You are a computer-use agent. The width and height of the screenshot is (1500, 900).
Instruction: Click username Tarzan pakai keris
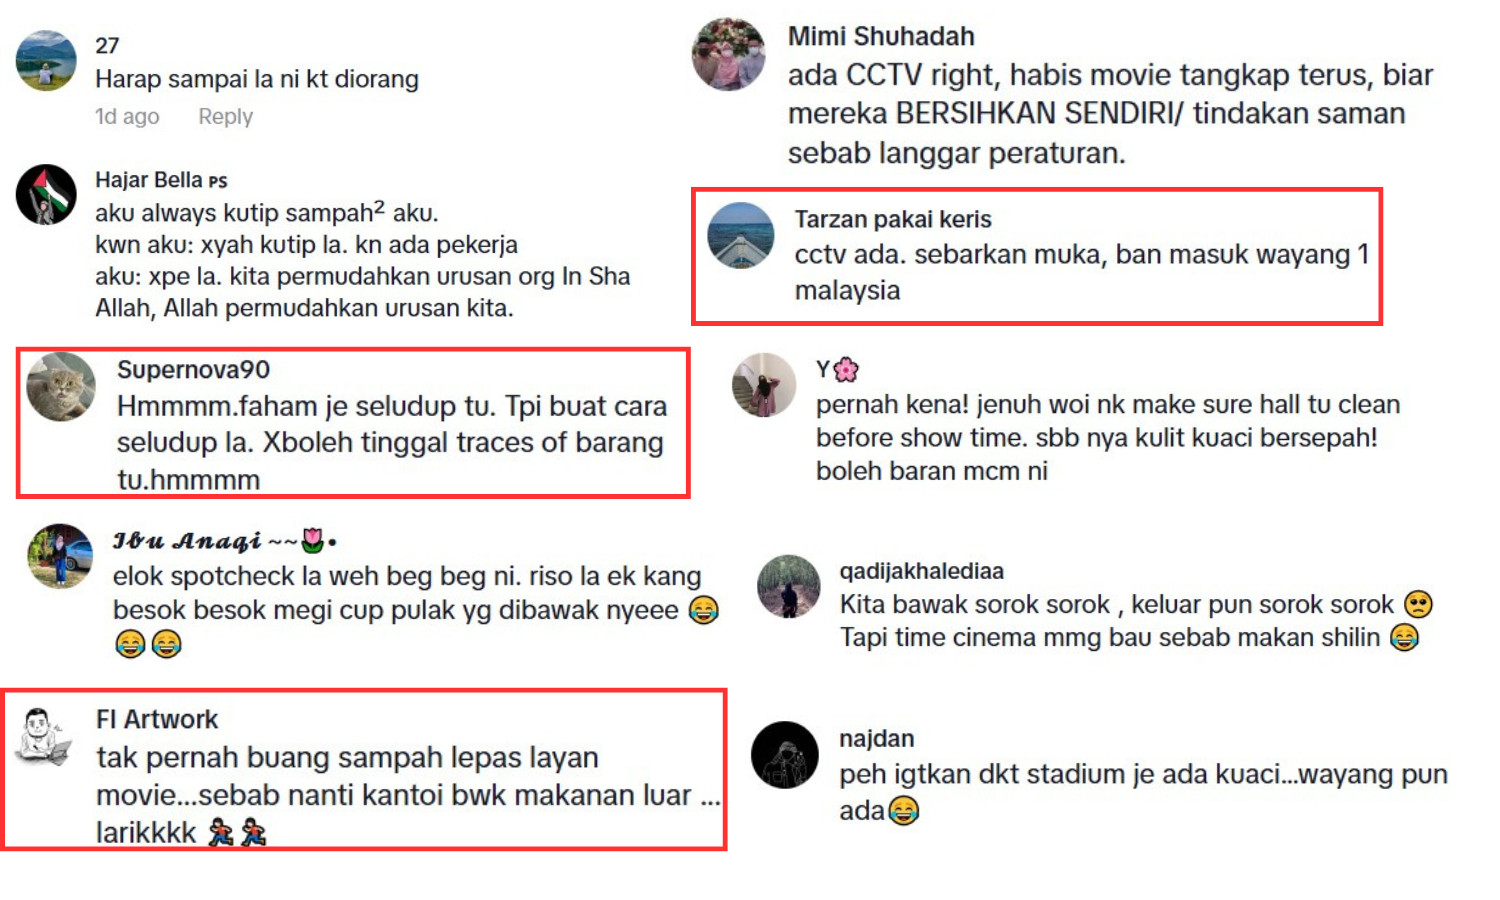[x=893, y=219]
